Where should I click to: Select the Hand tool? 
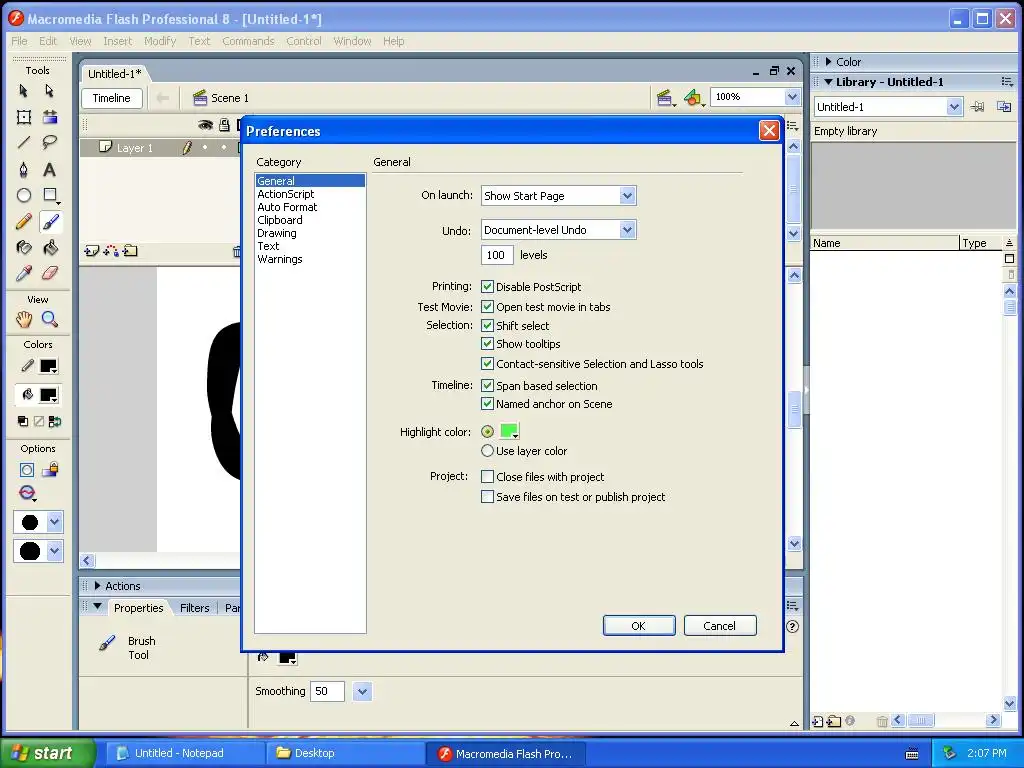(x=24, y=319)
